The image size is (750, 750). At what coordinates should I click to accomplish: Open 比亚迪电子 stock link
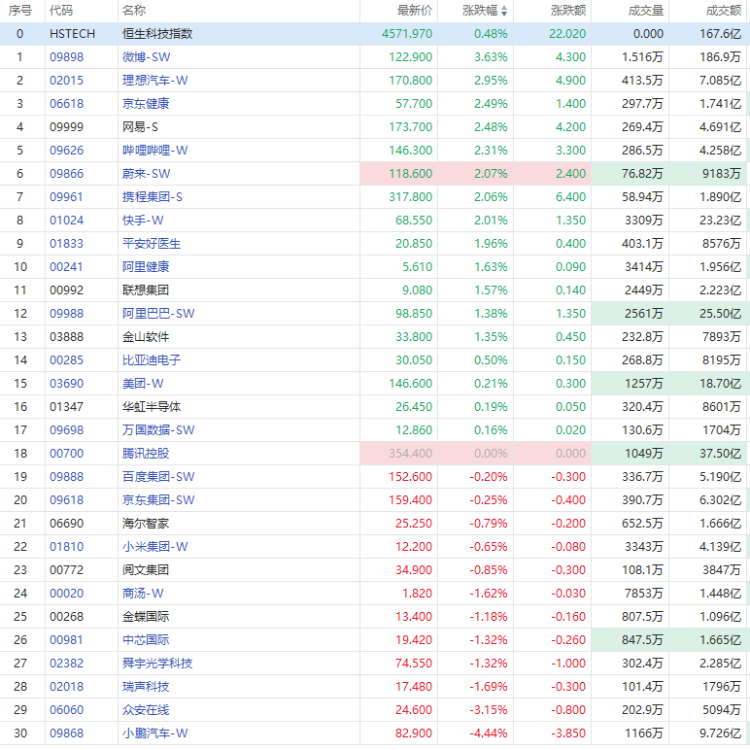[152, 360]
